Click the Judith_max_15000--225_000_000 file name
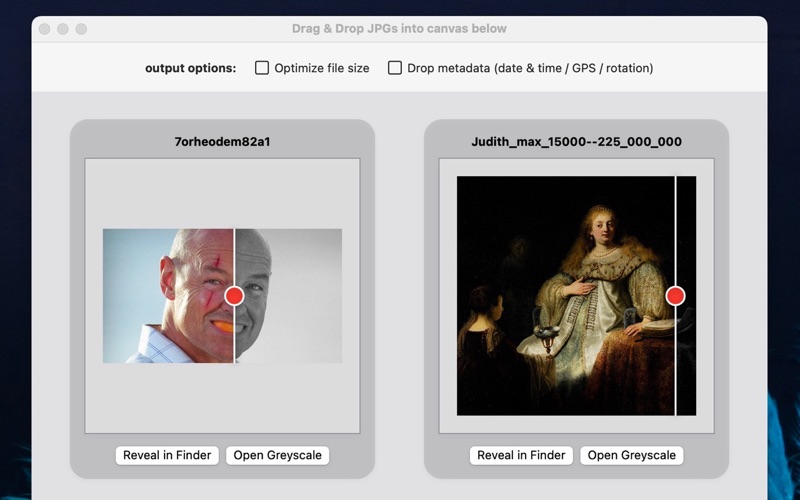800x500 pixels. tap(577, 142)
